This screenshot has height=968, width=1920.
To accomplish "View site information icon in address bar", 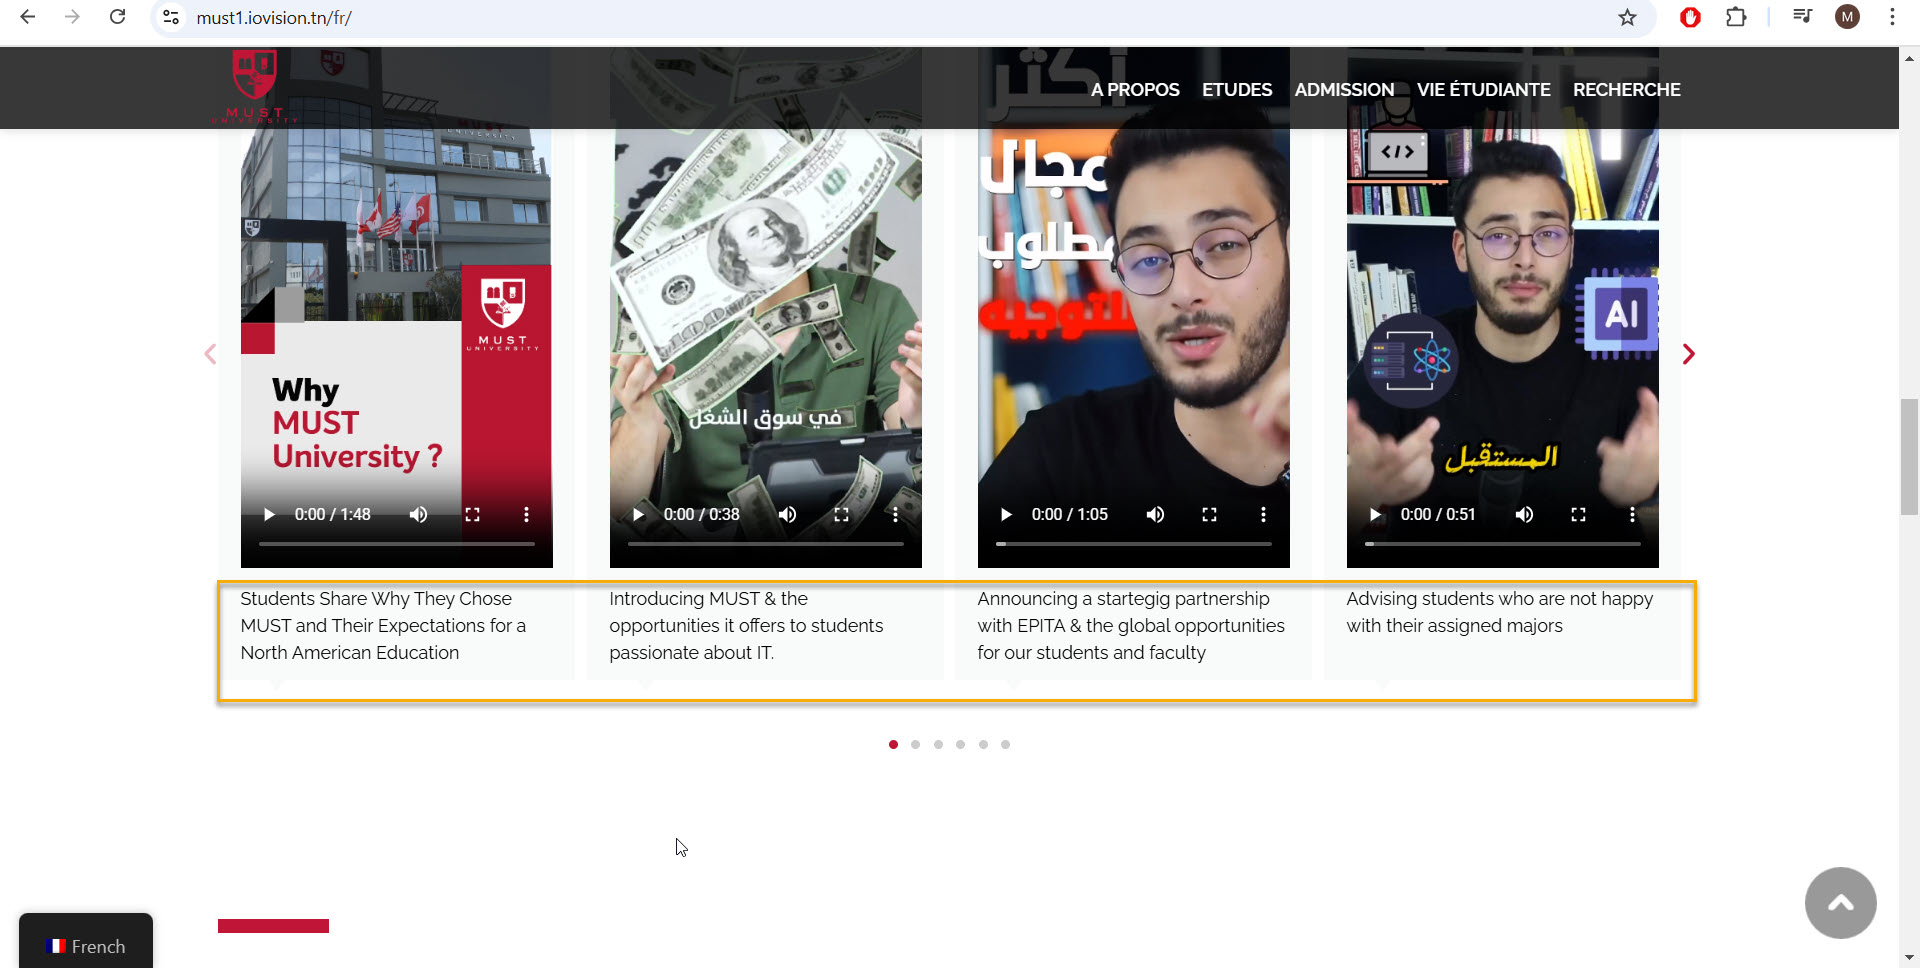I will pos(172,17).
